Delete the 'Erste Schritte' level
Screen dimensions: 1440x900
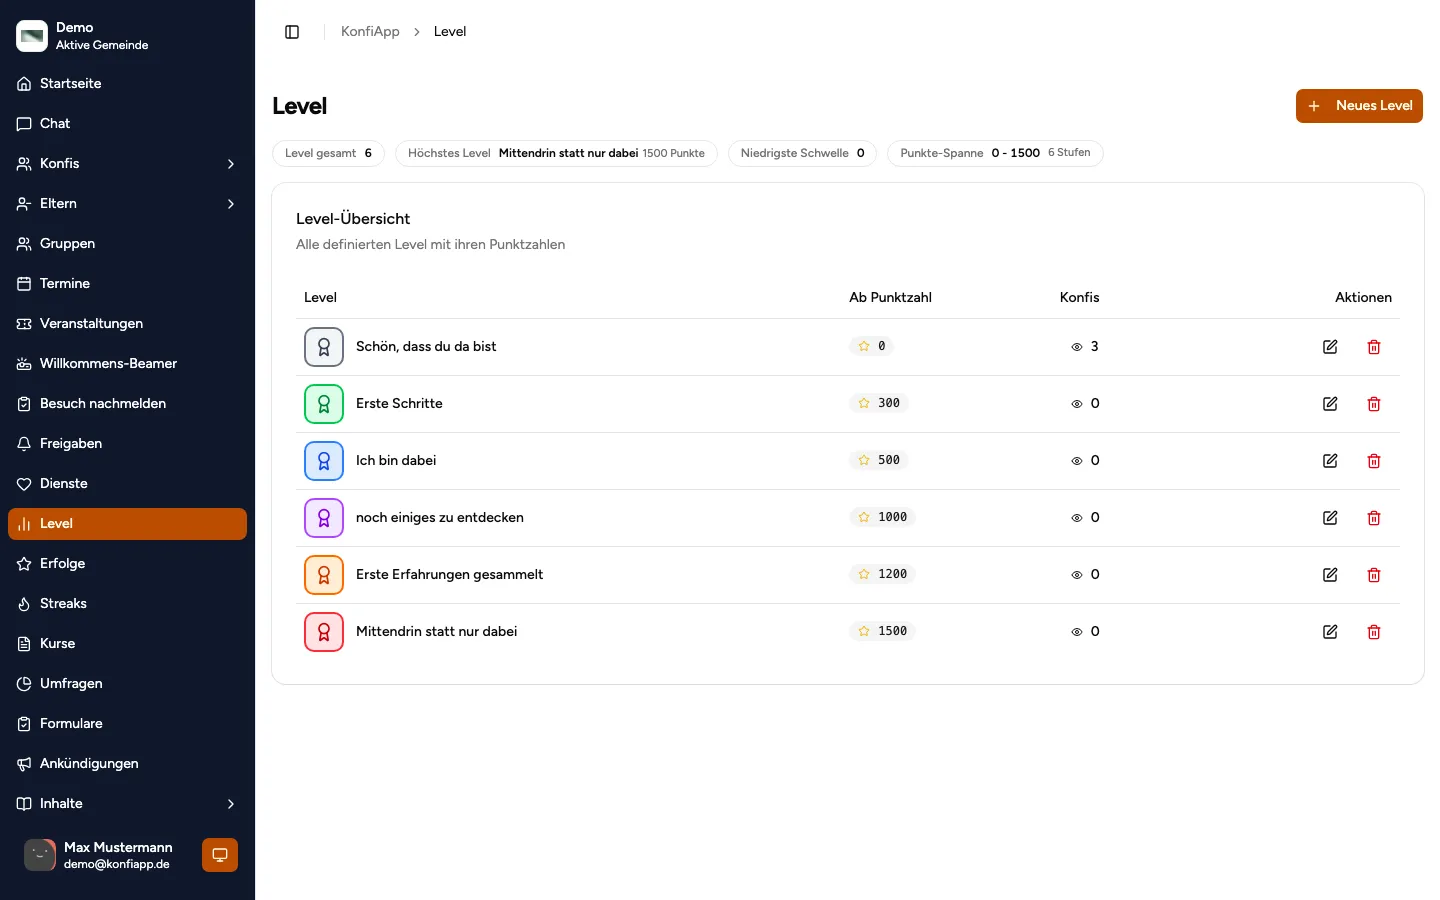pos(1374,404)
